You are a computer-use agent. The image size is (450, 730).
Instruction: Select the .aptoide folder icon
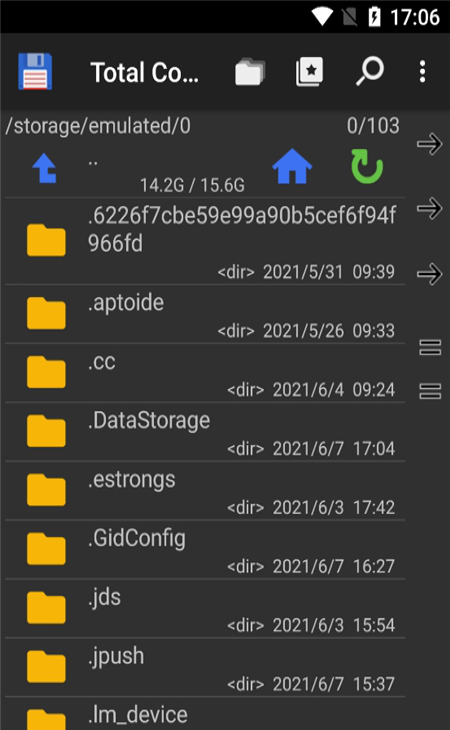pos(46,313)
